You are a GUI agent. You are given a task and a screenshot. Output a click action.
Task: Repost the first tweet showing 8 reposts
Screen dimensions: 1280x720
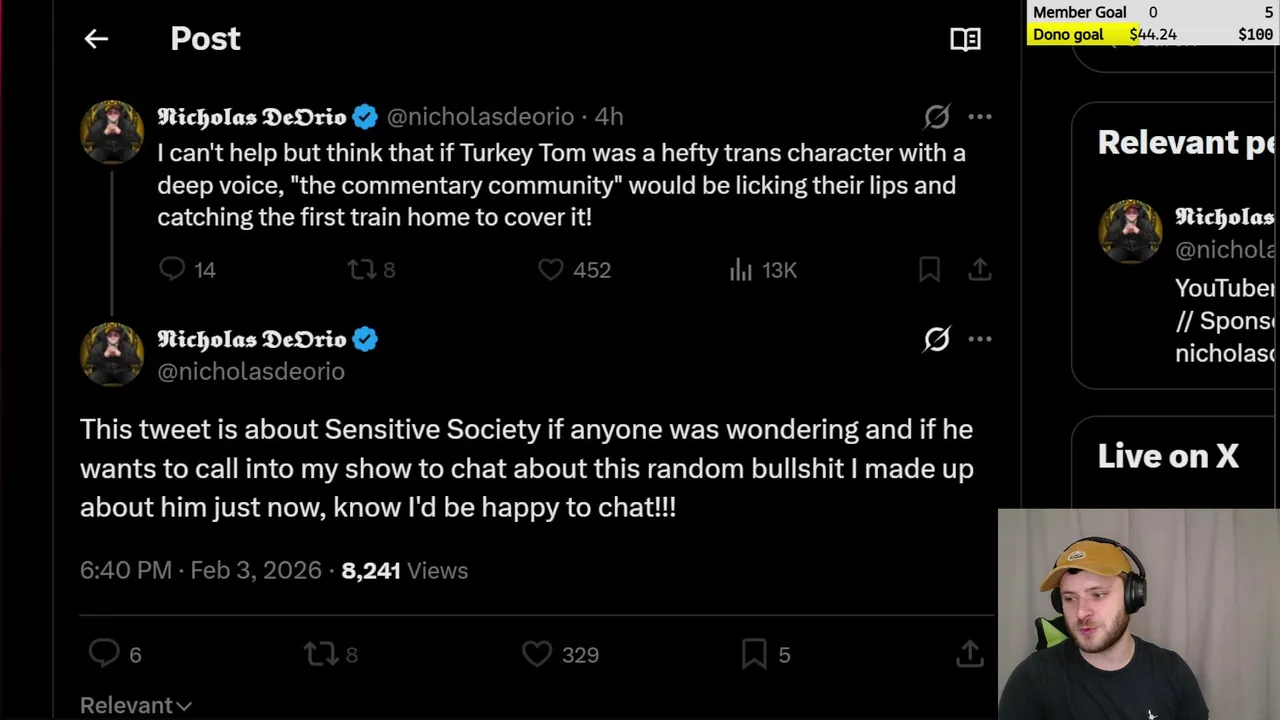[361, 269]
